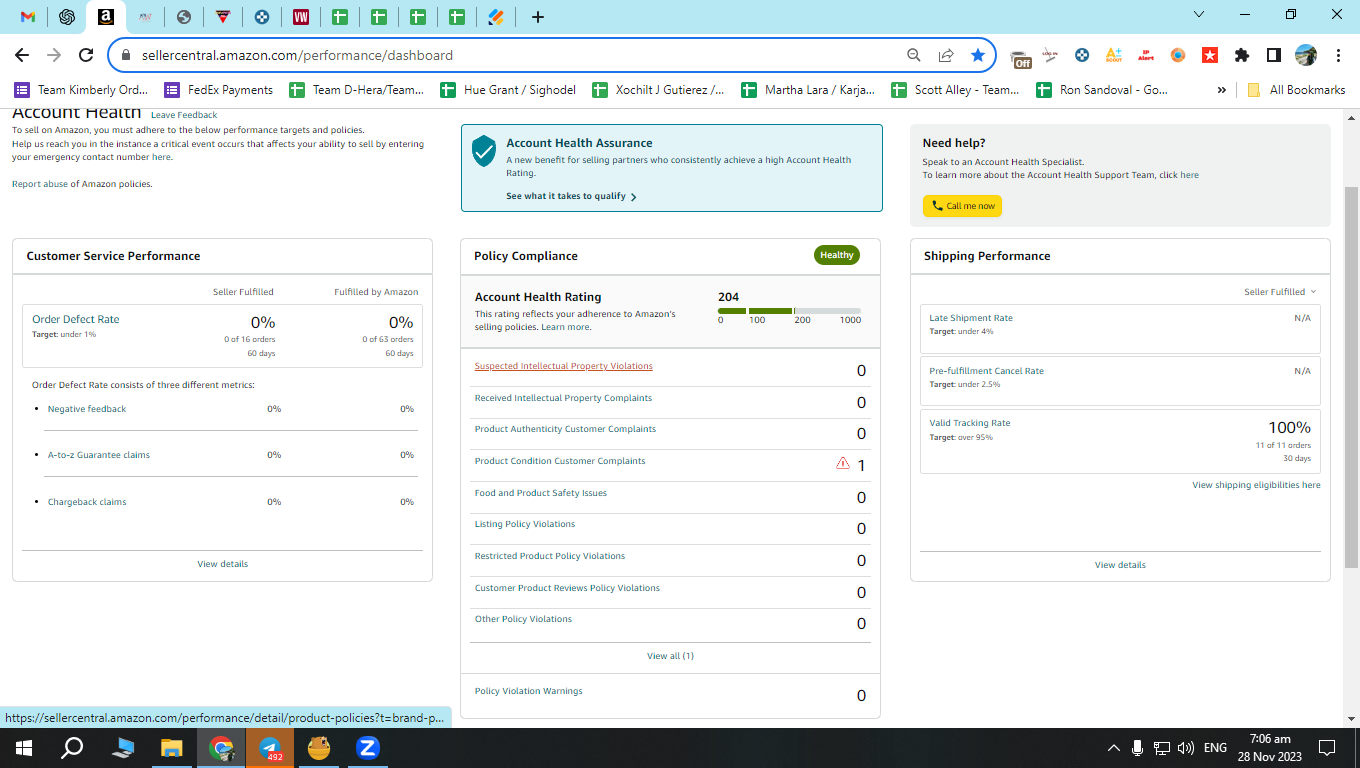Share this page using the share icon

(x=946, y=56)
